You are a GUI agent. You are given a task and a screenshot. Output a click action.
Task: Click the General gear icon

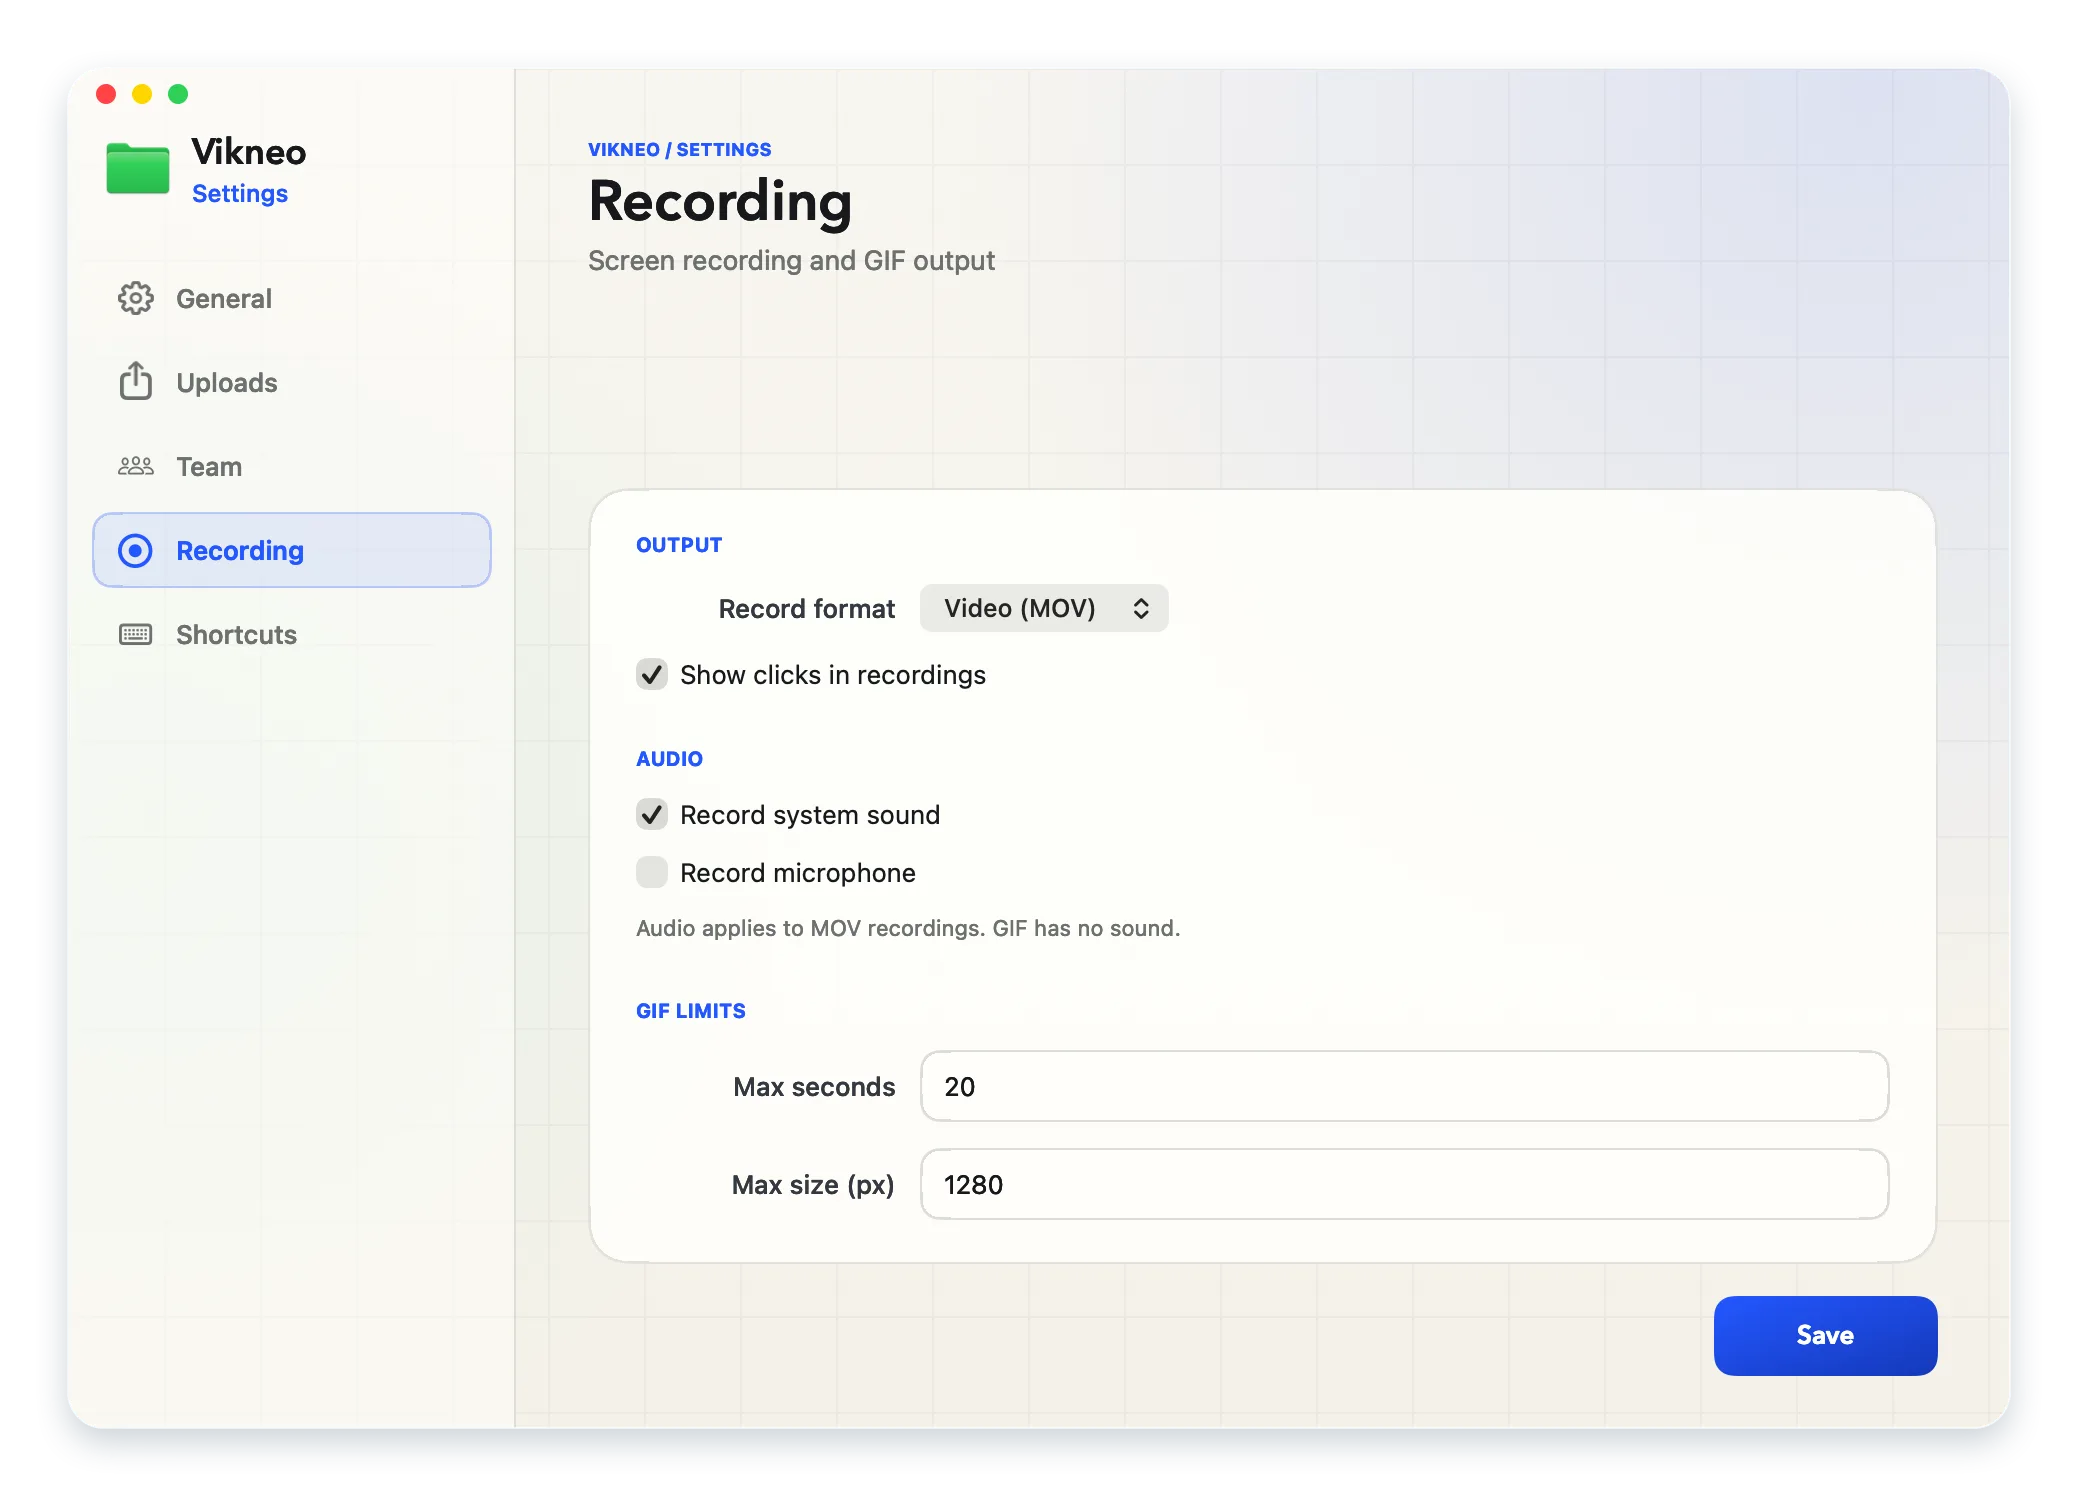[135, 298]
